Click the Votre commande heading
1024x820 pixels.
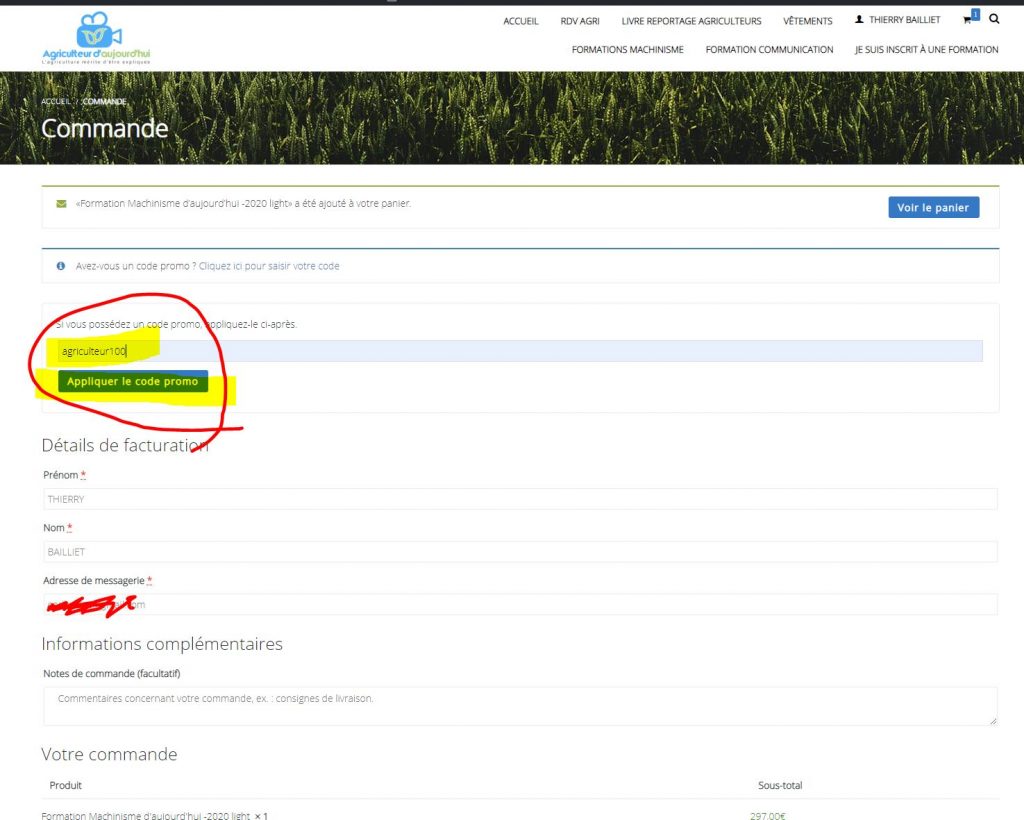coord(109,755)
